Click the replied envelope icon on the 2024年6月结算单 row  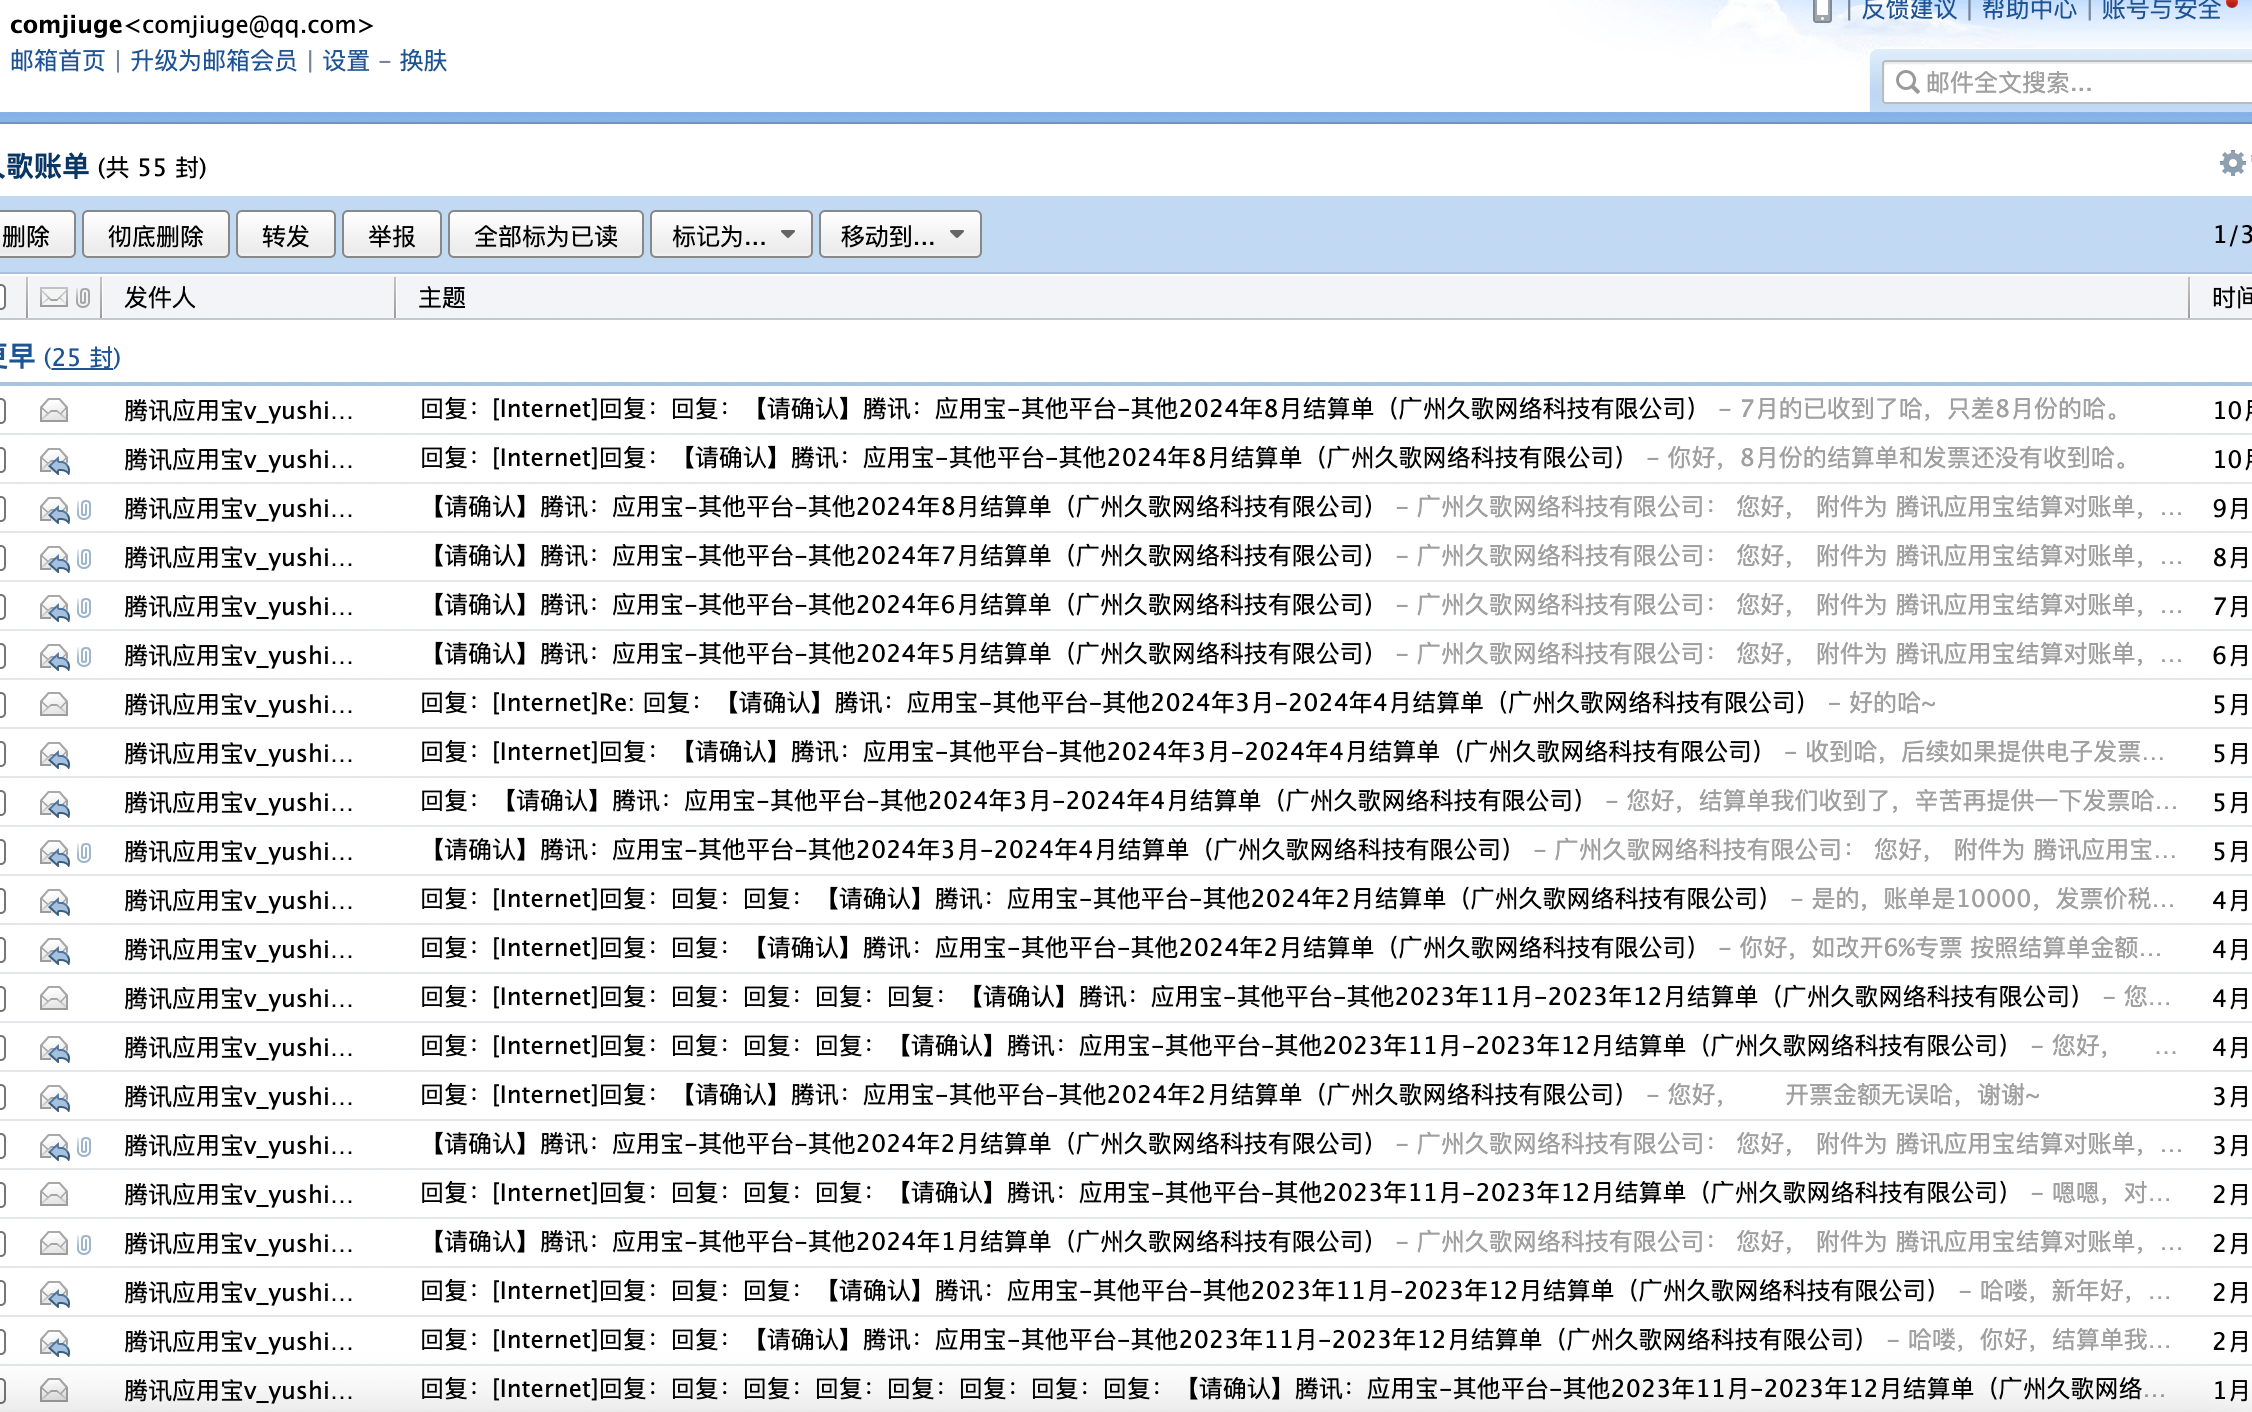[54, 607]
